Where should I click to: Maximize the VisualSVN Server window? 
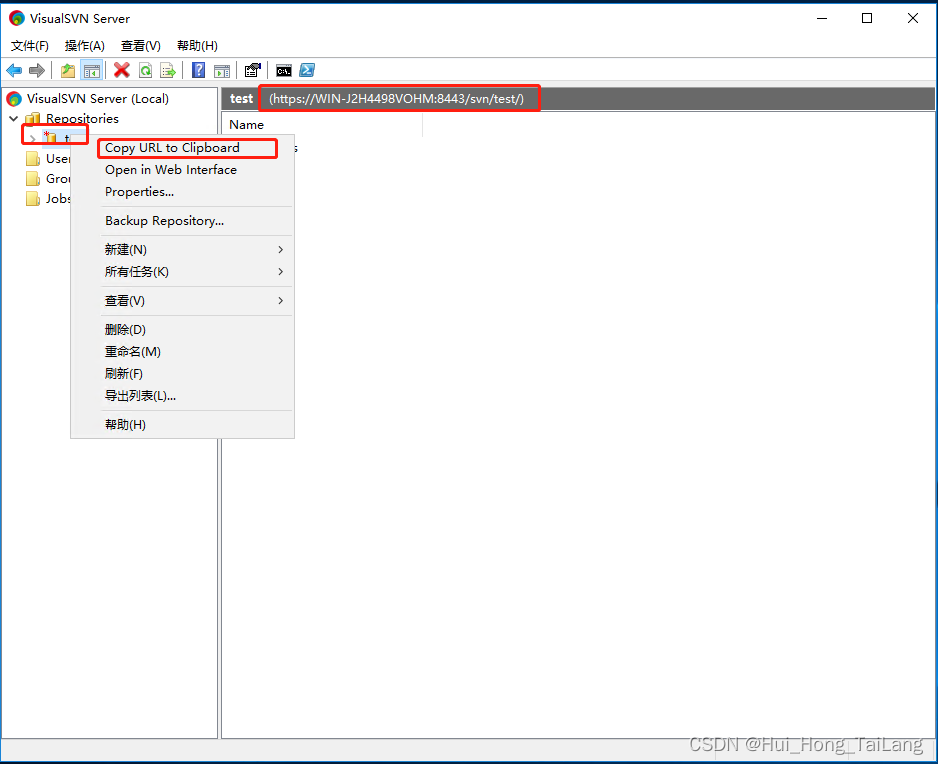867,19
